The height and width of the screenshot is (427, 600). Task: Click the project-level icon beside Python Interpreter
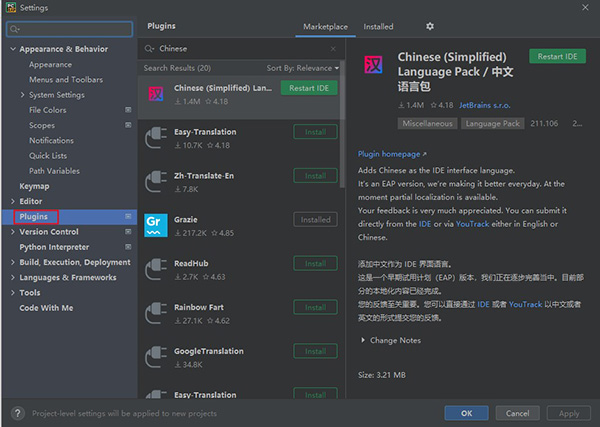pyautogui.click(x=128, y=247)
